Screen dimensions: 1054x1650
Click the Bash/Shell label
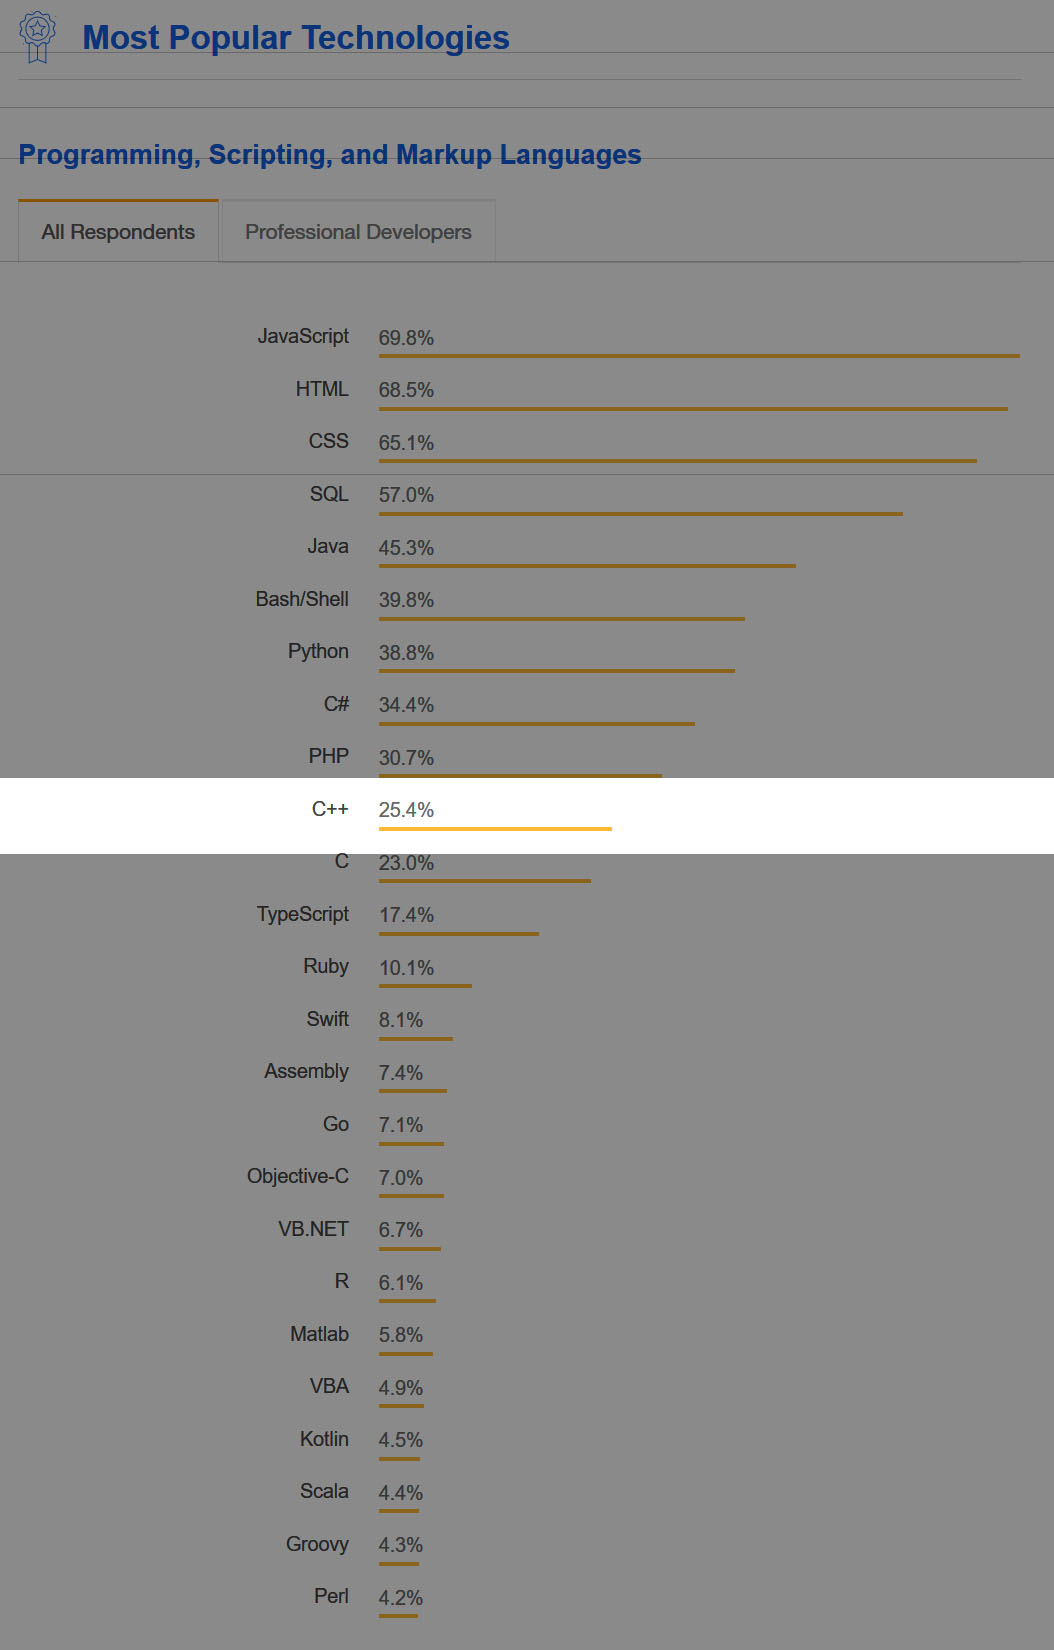(x=302, y=599)
